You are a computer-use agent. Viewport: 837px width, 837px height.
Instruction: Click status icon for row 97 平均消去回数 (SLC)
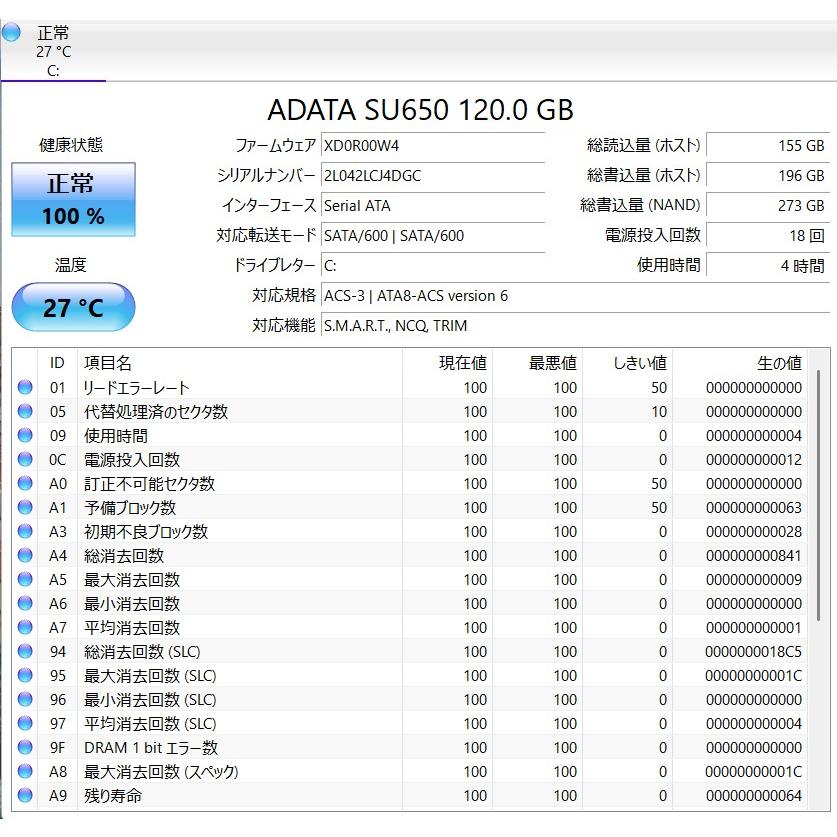25,723
